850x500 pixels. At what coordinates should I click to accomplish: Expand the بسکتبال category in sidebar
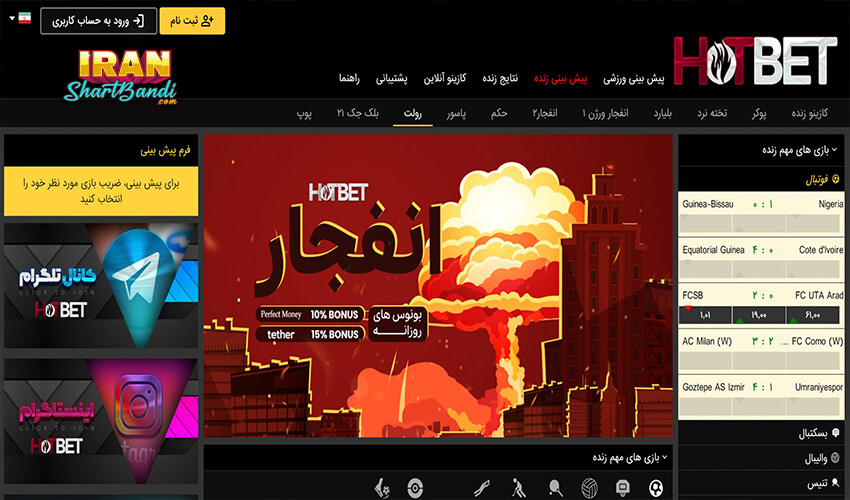[761, 433]
